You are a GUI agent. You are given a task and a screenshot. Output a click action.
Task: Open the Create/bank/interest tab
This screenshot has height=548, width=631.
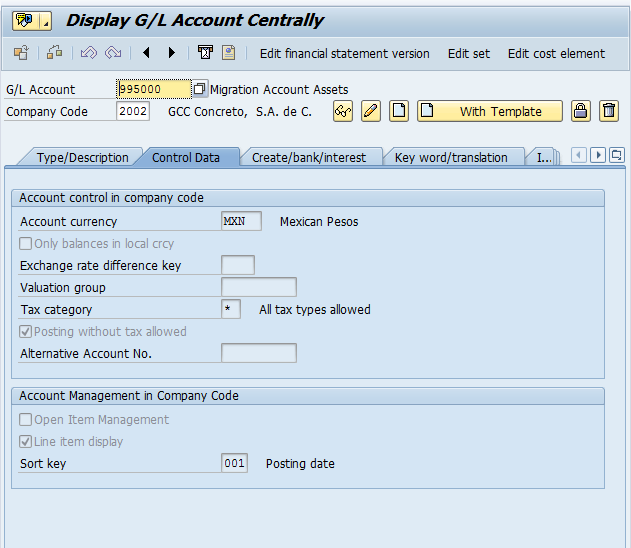pos(309,157)
